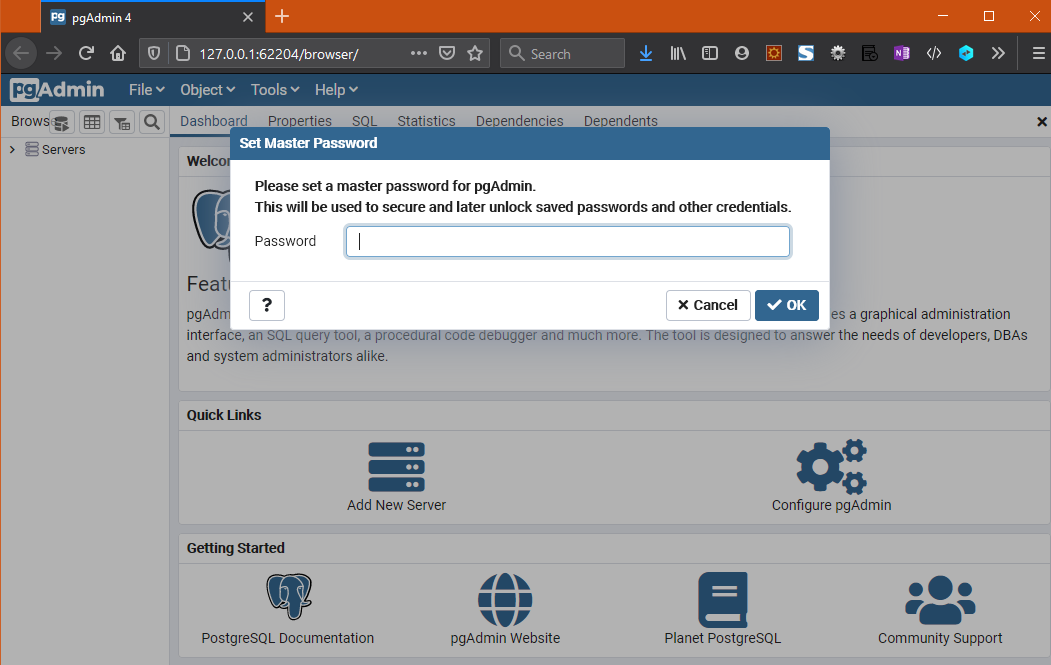
Task: Click the pgAdmin Website globe icon
Action: pos(505,598)
